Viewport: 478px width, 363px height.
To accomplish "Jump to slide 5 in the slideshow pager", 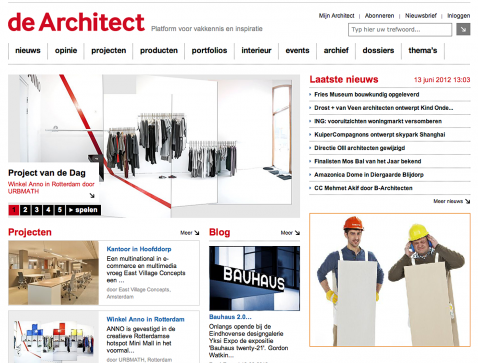I will point(60,210).
